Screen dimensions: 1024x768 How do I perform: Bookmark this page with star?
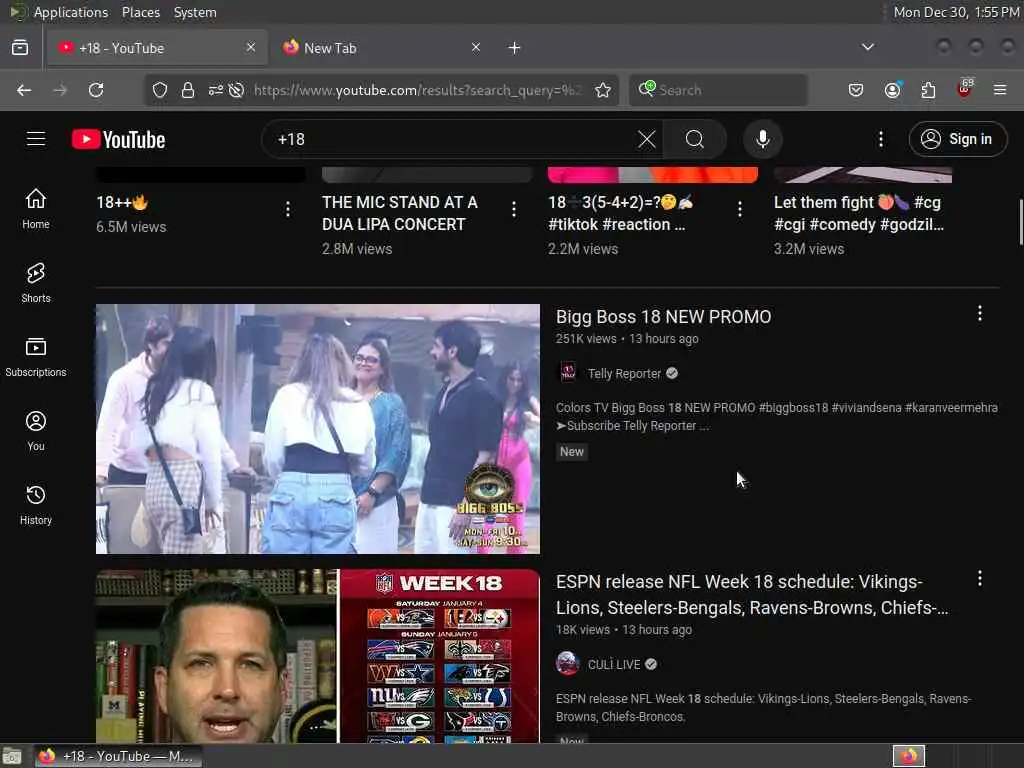[x=603, y=90]
